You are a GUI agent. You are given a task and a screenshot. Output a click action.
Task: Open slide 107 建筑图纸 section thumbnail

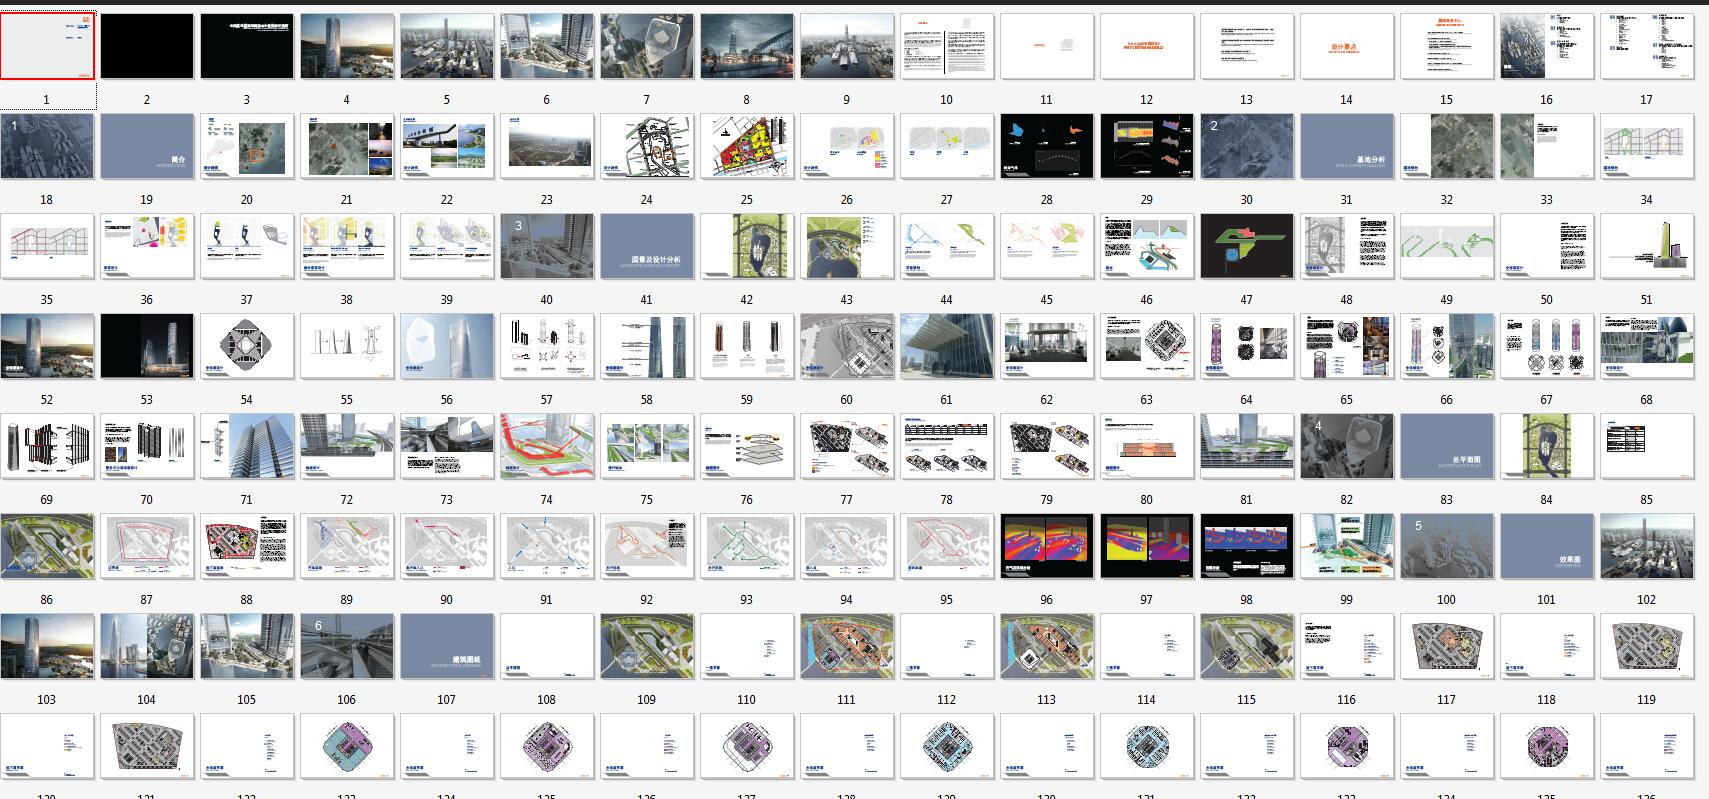pos(447,646)
